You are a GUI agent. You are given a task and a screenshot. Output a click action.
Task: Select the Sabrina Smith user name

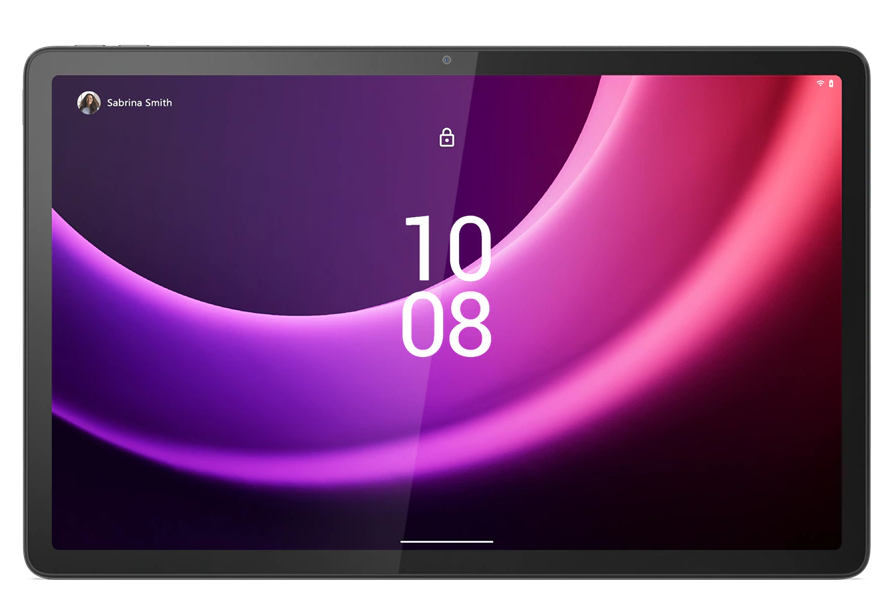139,103
